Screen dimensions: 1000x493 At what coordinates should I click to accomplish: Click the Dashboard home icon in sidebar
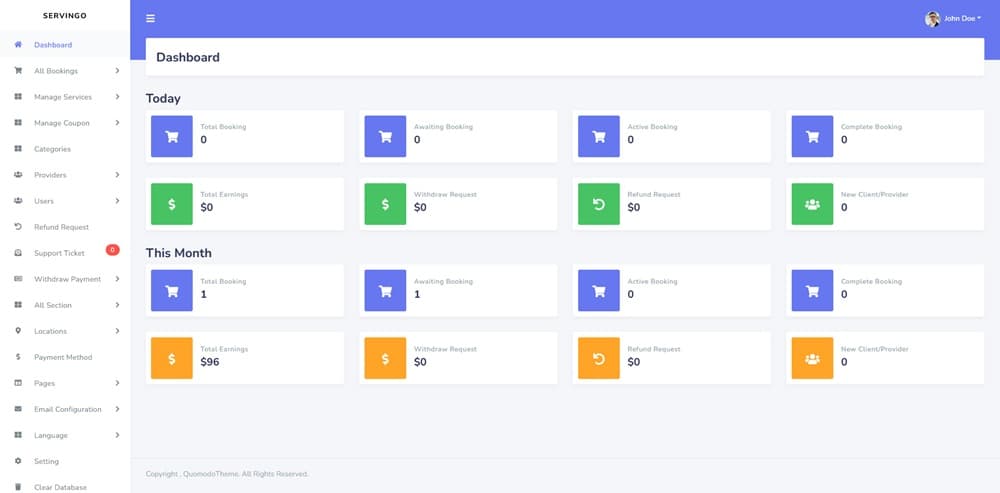[18, 45]
